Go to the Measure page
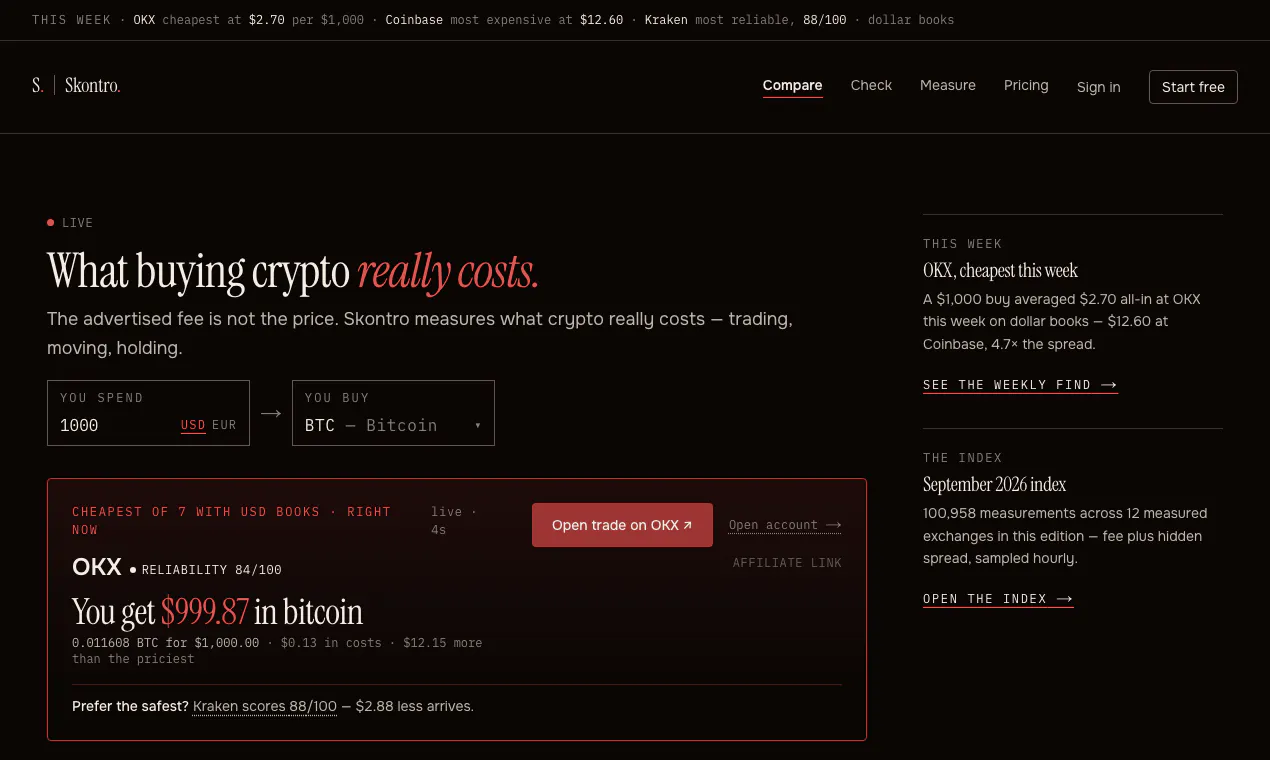1270x760 pixels. pos(948,86)
